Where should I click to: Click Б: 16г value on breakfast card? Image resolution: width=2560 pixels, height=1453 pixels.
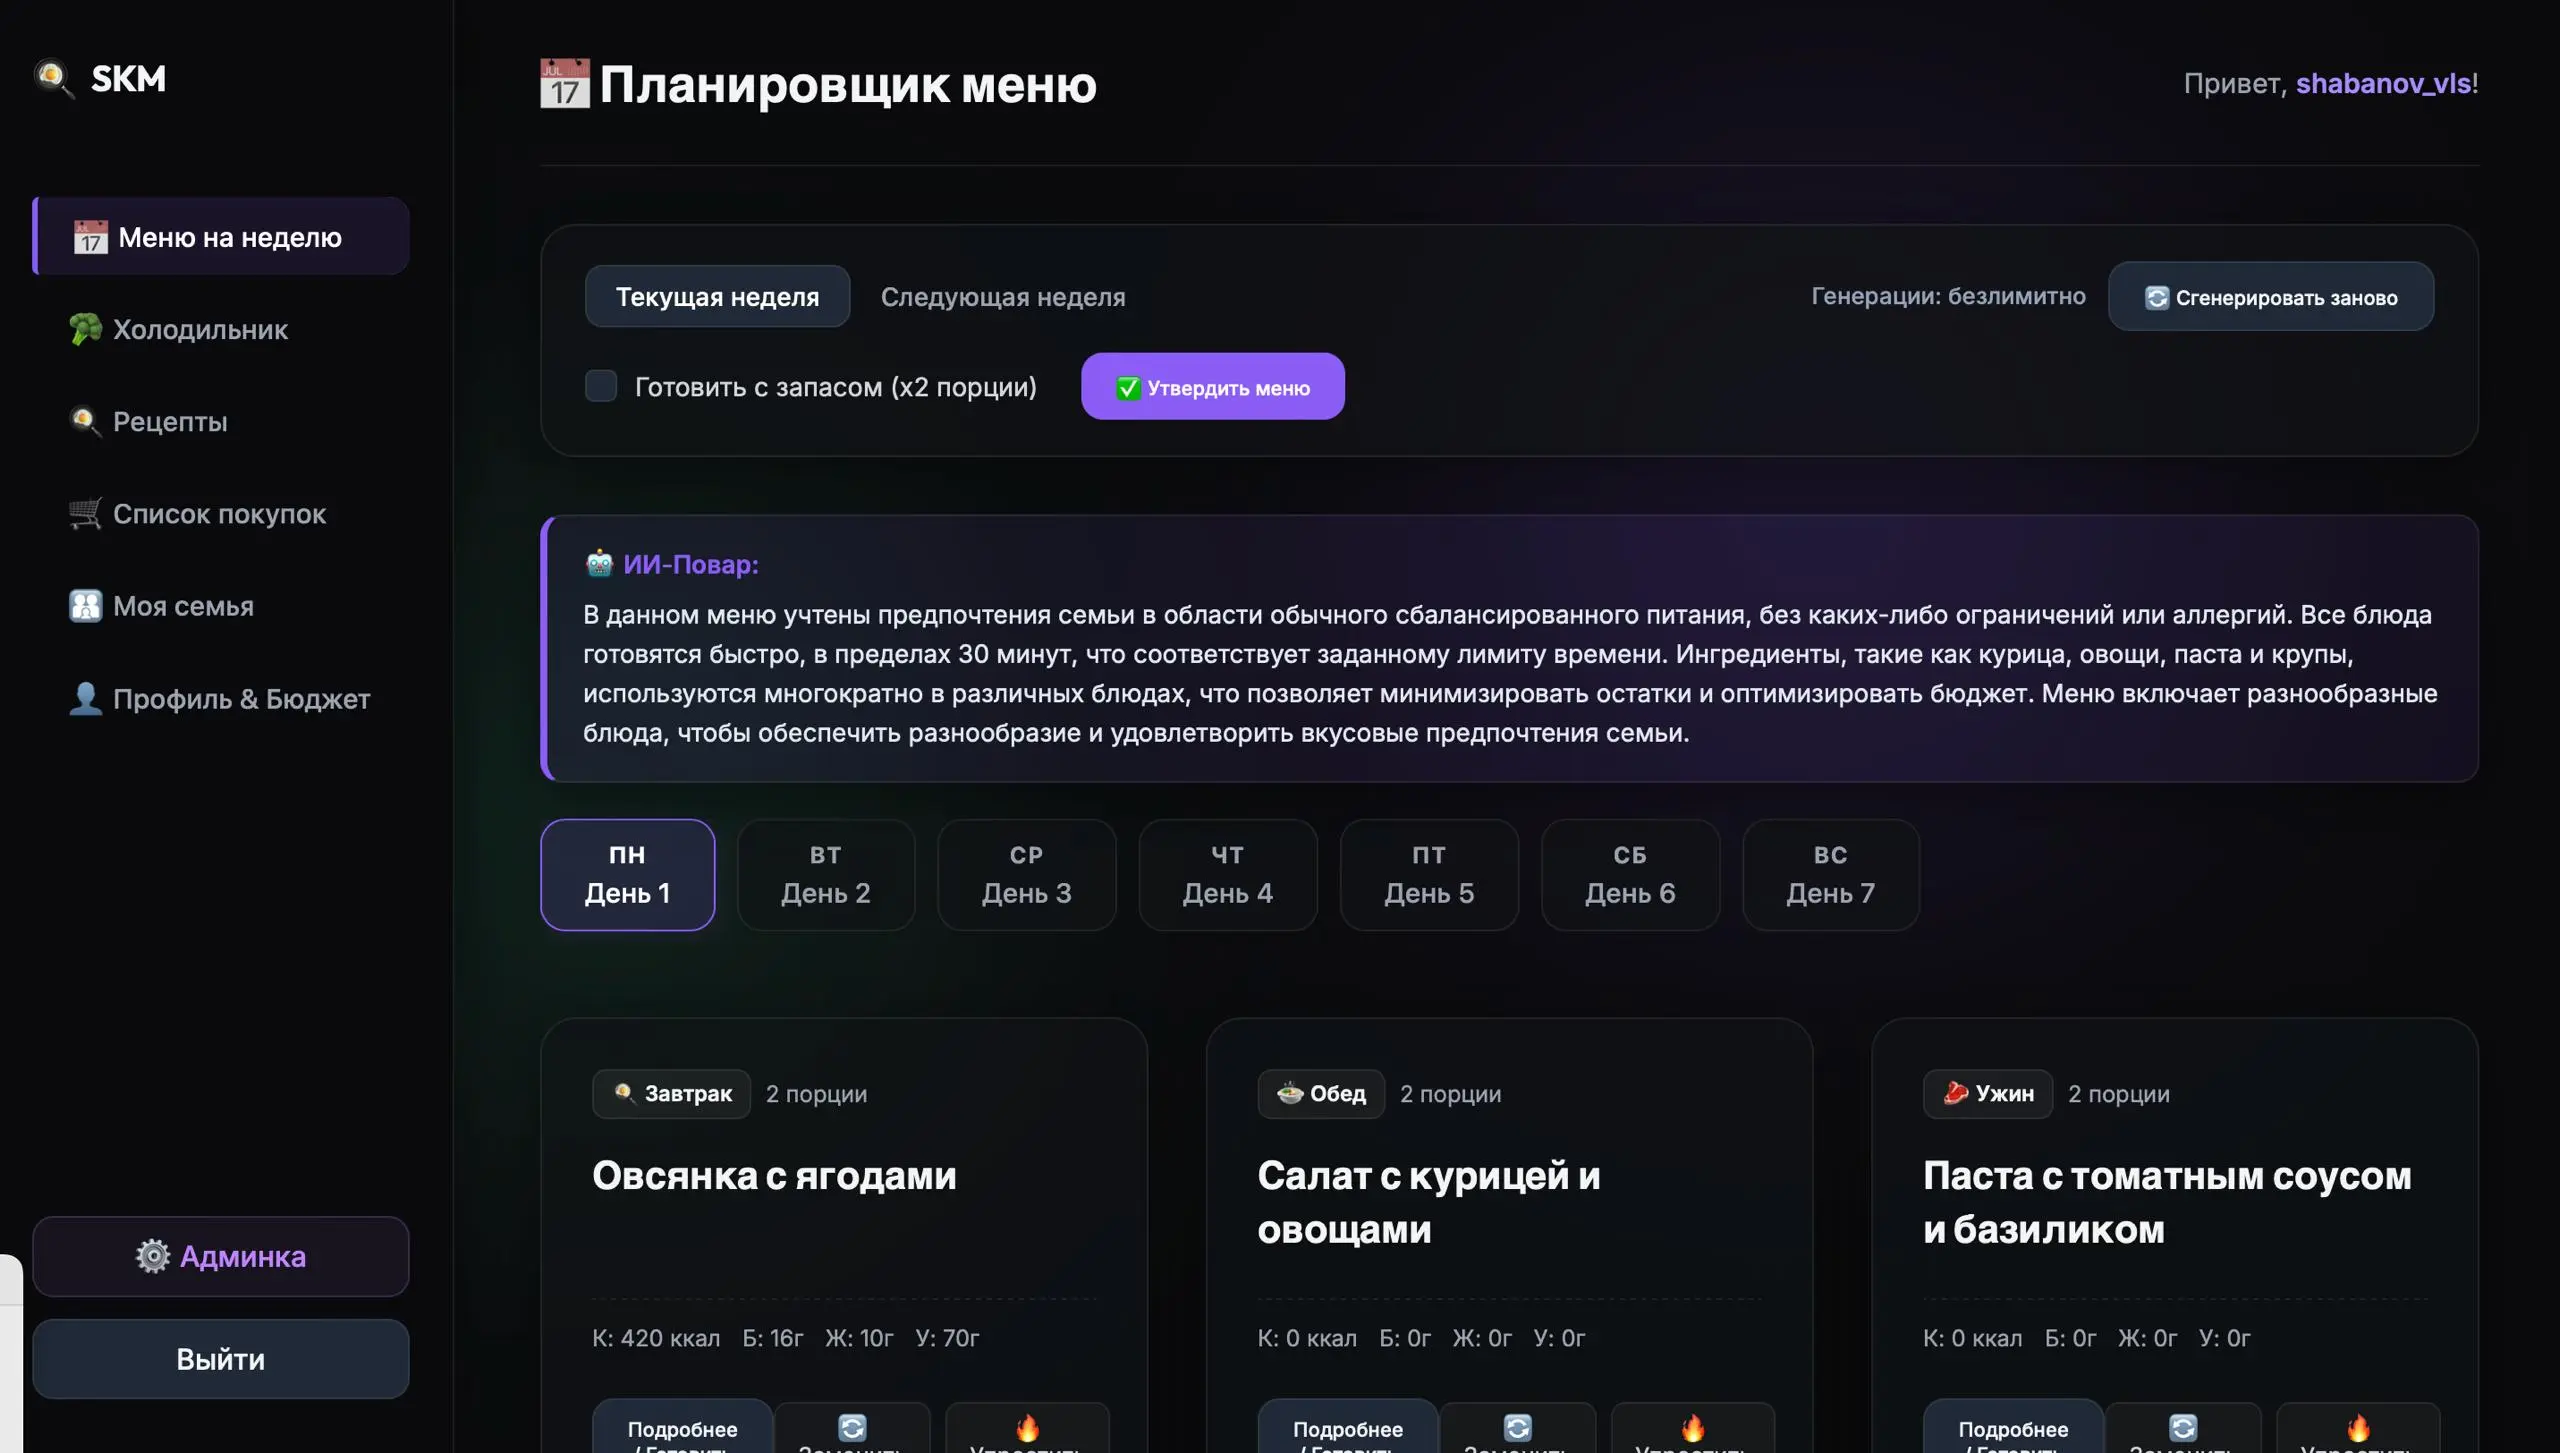click(772, 1337)
